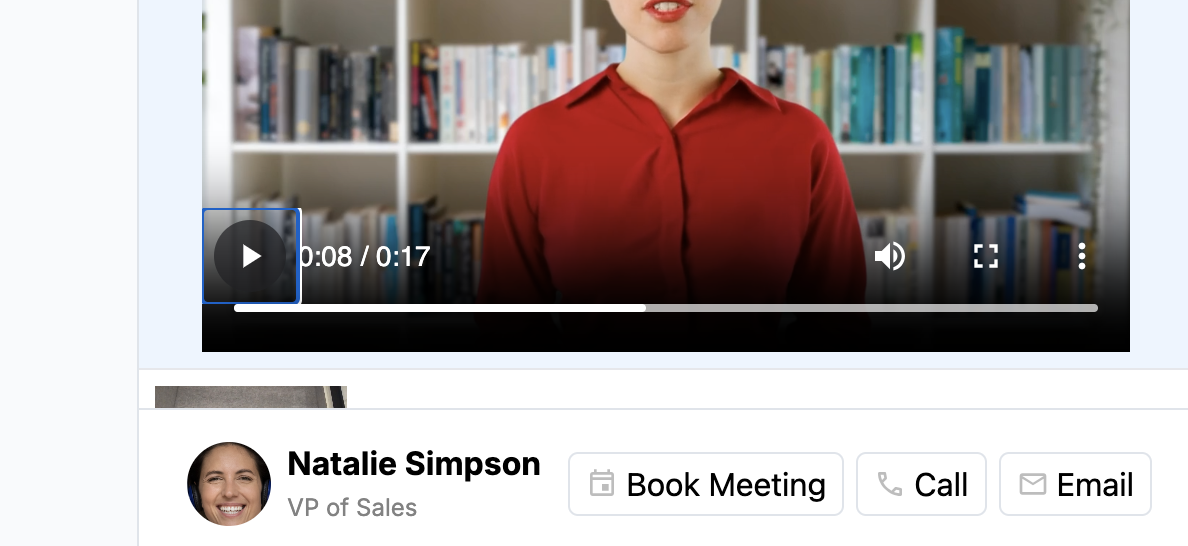Viewport: 1188px width, 546px height.
Task: Open the video's three-dot more options
Action: 1082,256
